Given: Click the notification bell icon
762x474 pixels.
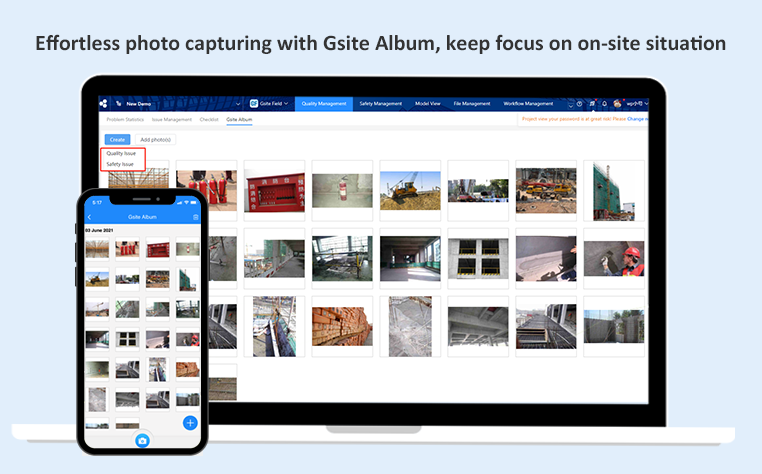Looking at the screenshot, I should (604, 103).
